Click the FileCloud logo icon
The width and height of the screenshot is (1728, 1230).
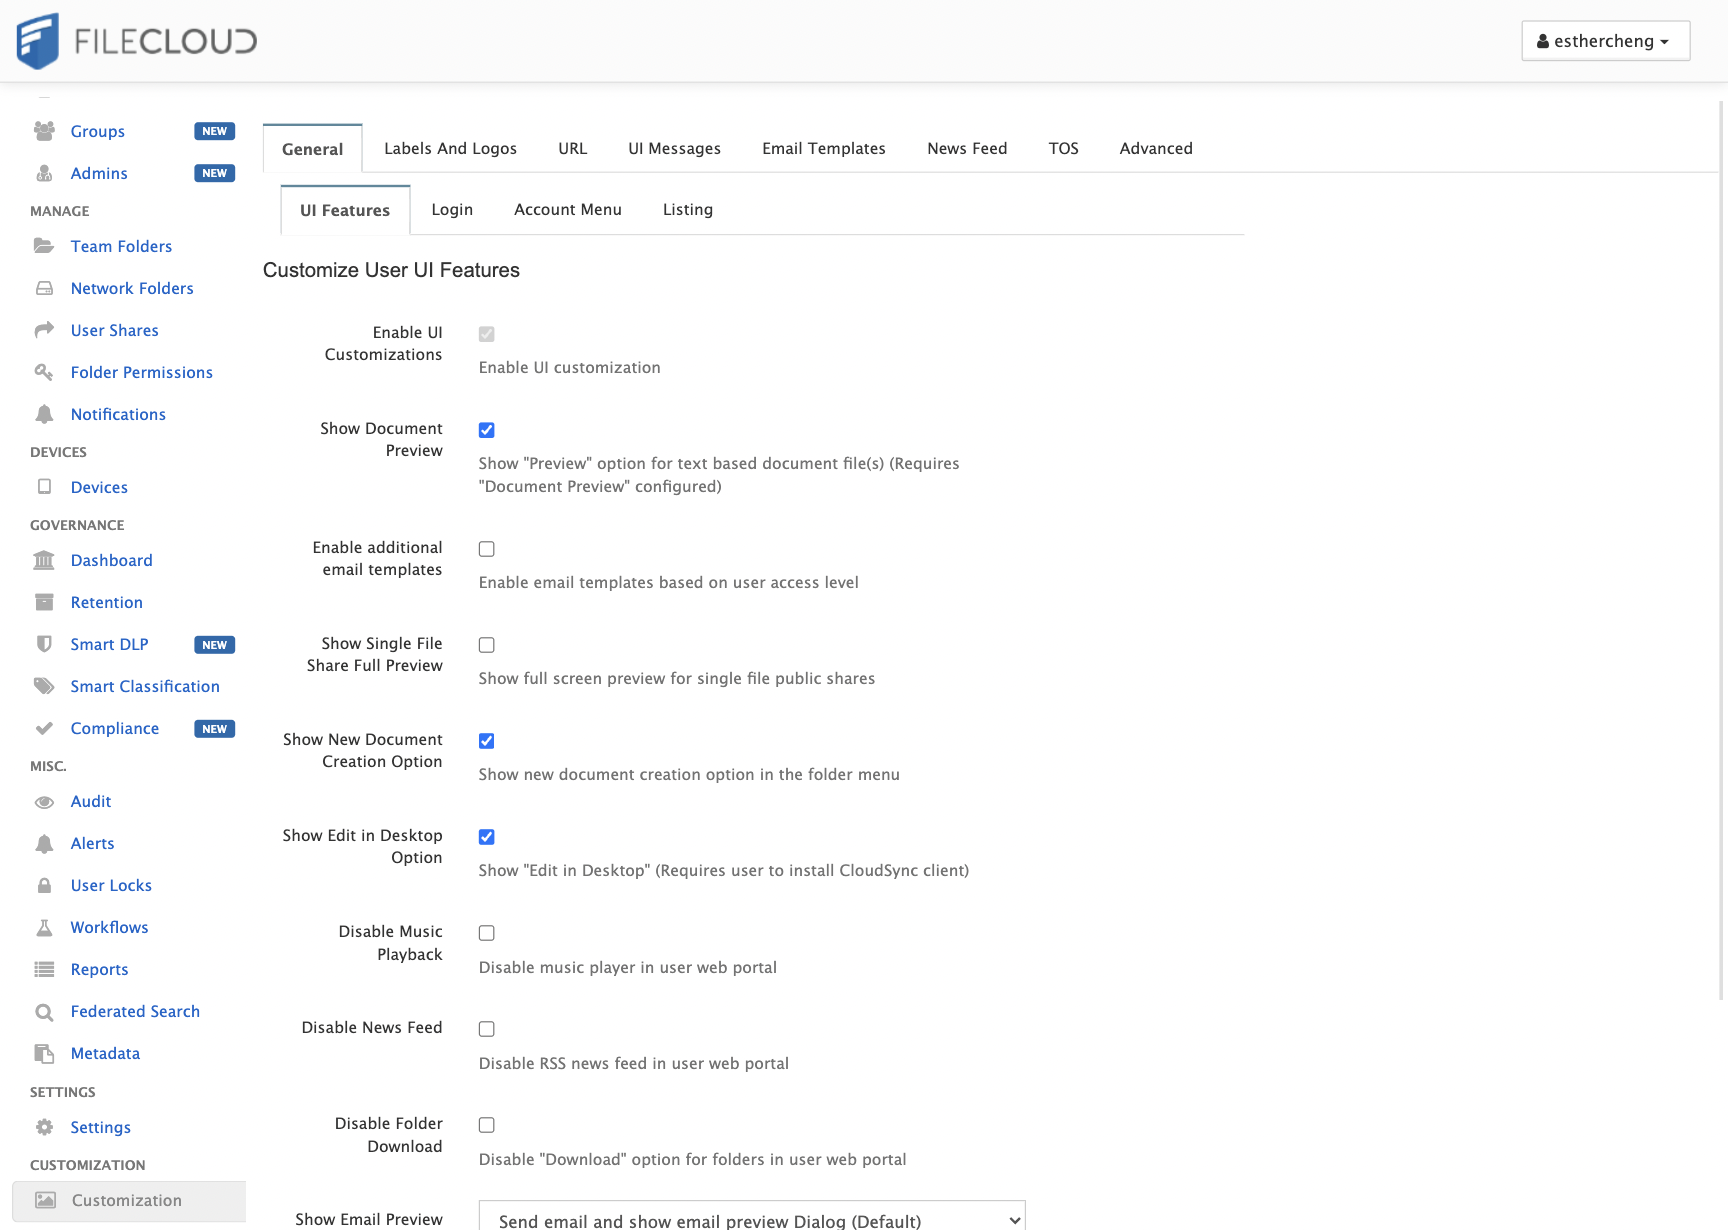39,41
